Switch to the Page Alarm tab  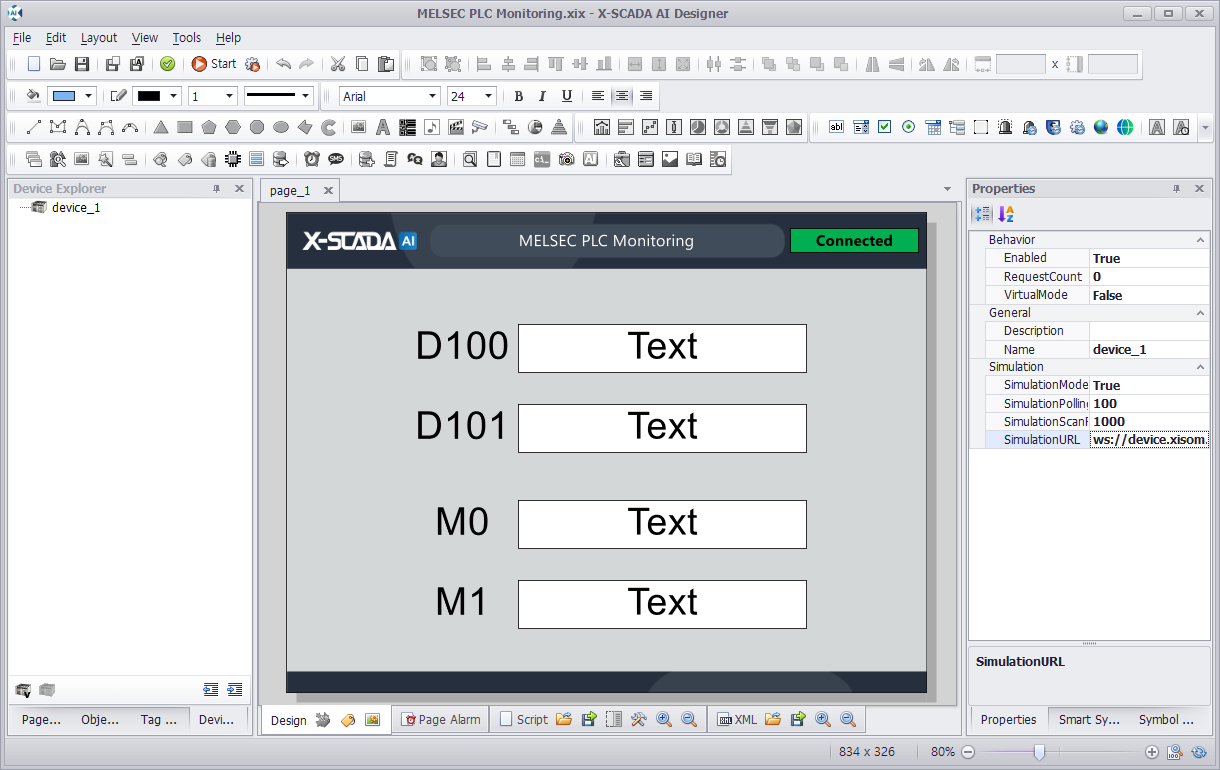pyautogui.click(x=441, y=719)
